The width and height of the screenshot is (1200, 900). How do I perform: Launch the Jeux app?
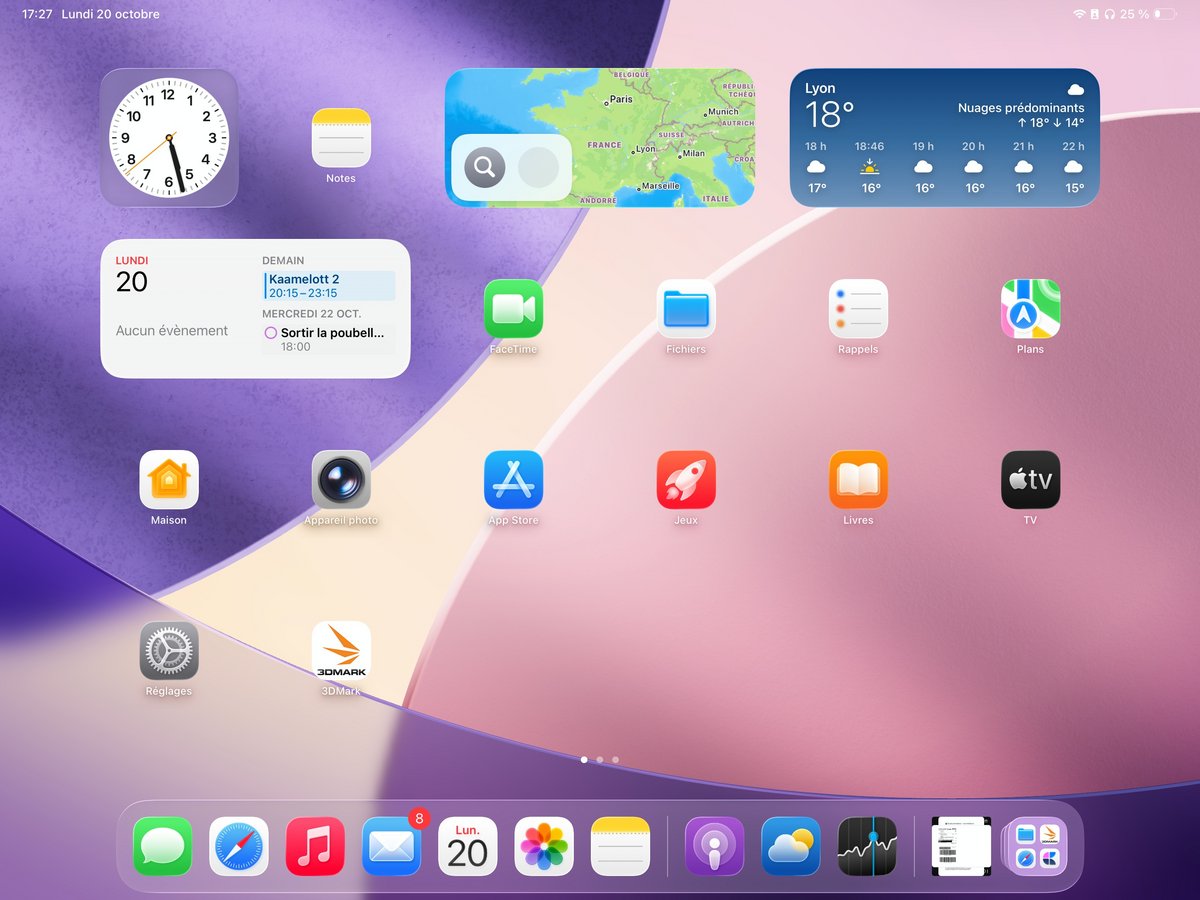click(x=686, y=480)
